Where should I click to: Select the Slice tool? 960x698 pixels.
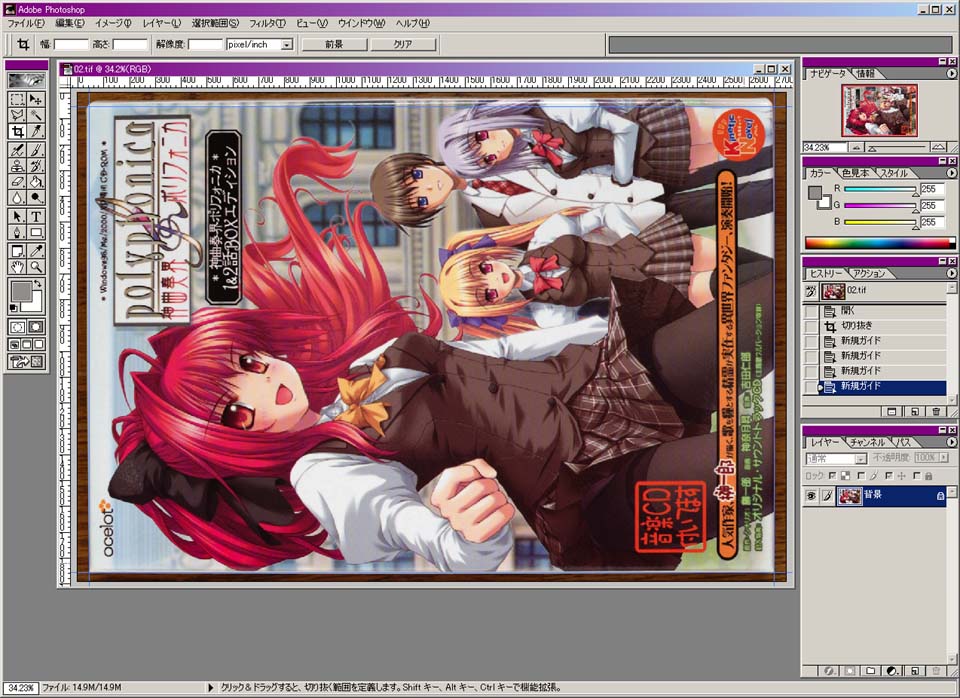pos(36,131)
